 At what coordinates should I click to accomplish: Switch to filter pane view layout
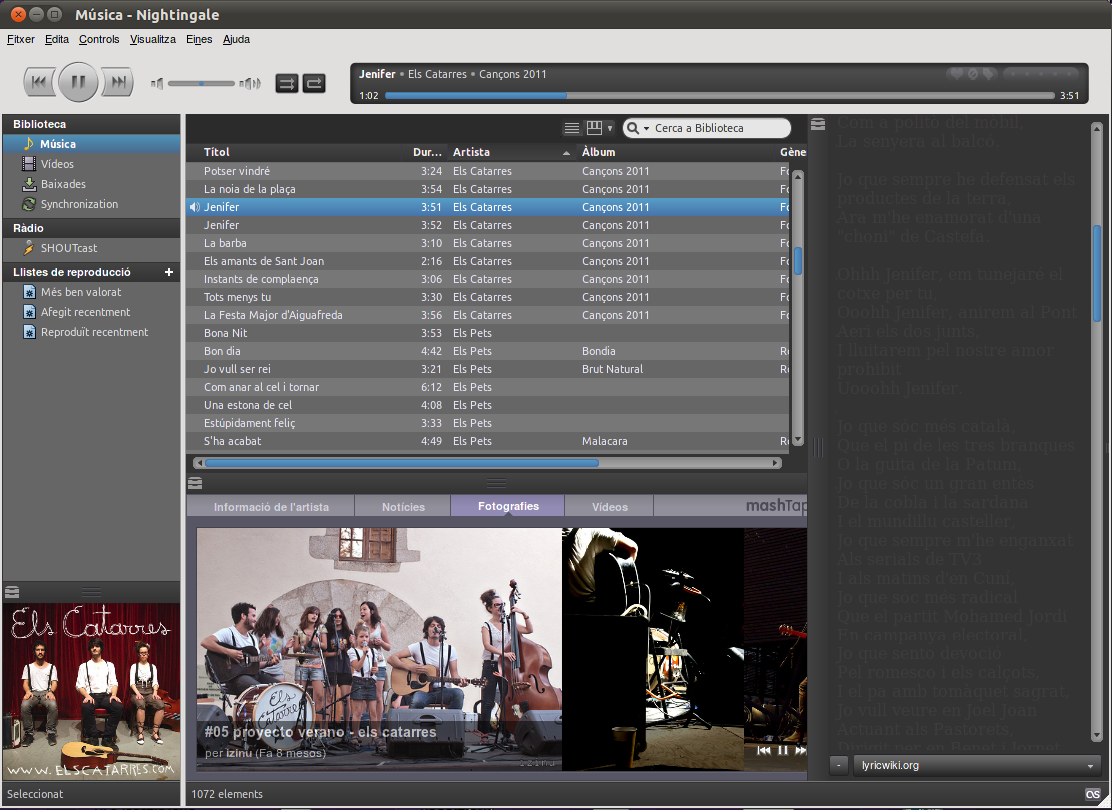point(594,128)
